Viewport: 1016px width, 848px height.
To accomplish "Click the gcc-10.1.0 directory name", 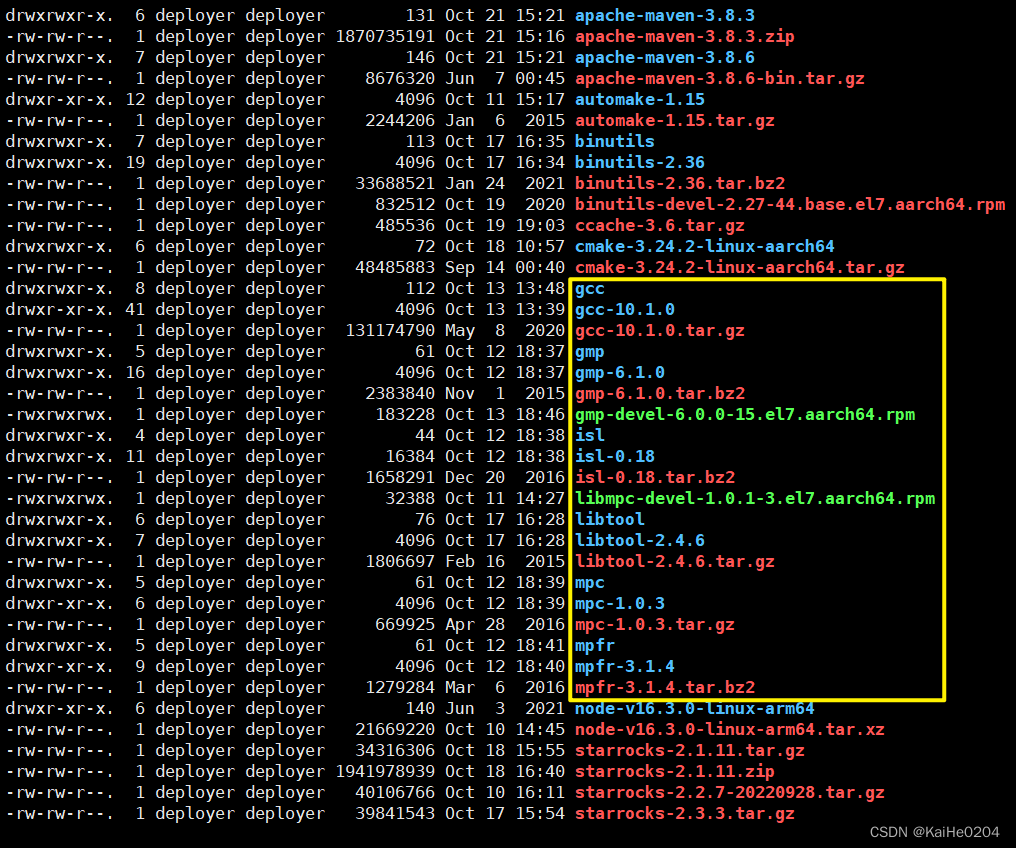I will (x=625, y=309).
